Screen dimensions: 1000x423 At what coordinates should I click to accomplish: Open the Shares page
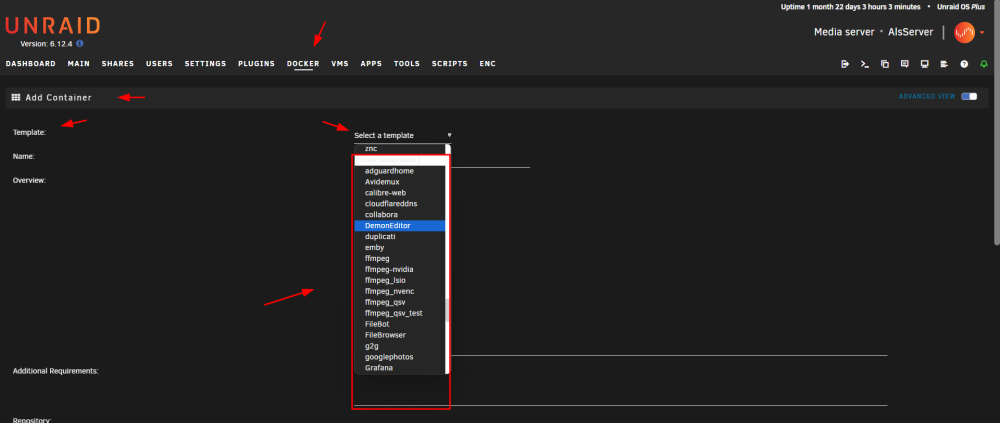point(118,64)
